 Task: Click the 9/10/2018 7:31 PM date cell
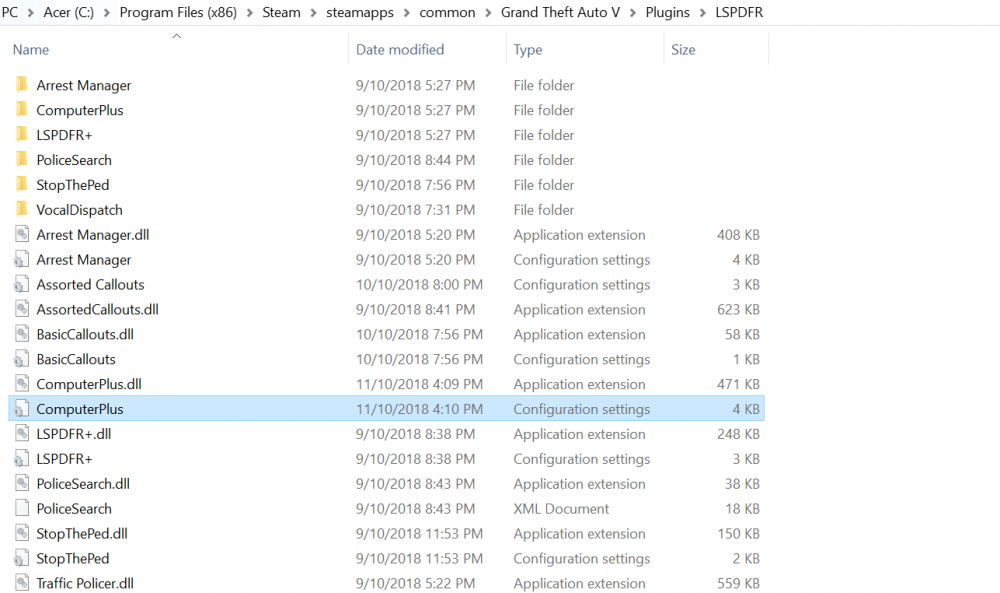[x=415, y=210]
